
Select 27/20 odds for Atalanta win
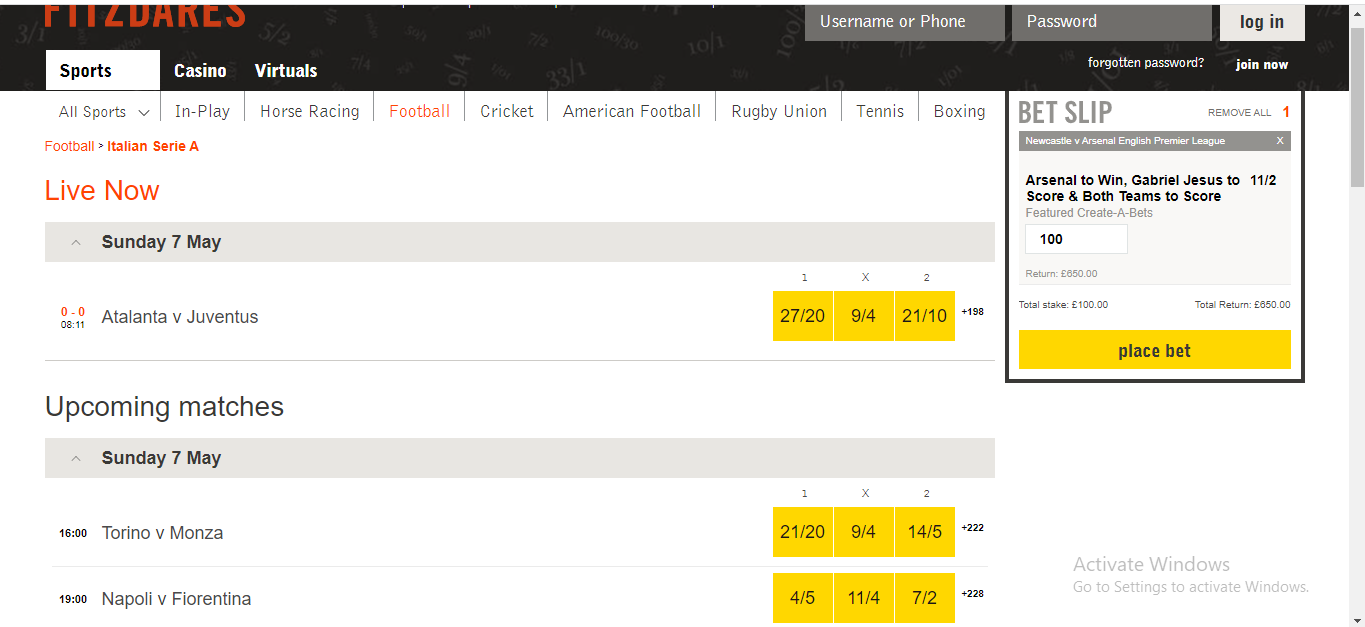[803, 316]
